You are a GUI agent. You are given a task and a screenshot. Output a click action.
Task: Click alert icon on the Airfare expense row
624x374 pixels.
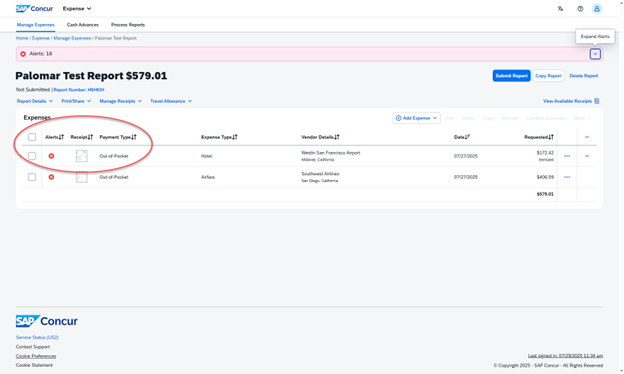click(51, 177)
